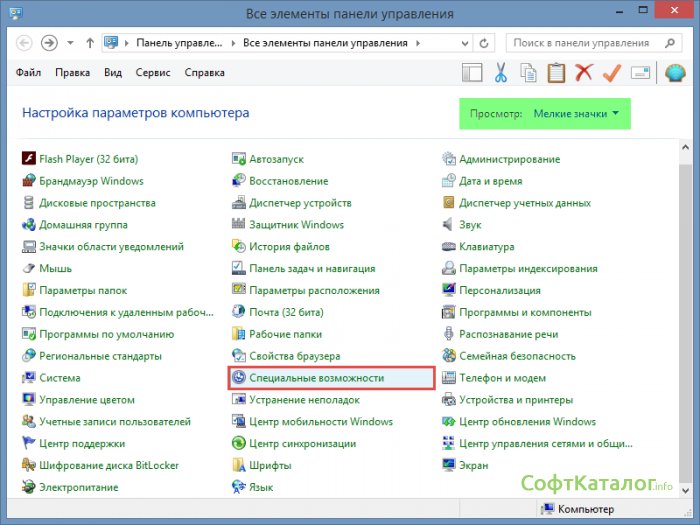
Task: Open Брандмауэр Windows item
Action: point(91,181)
